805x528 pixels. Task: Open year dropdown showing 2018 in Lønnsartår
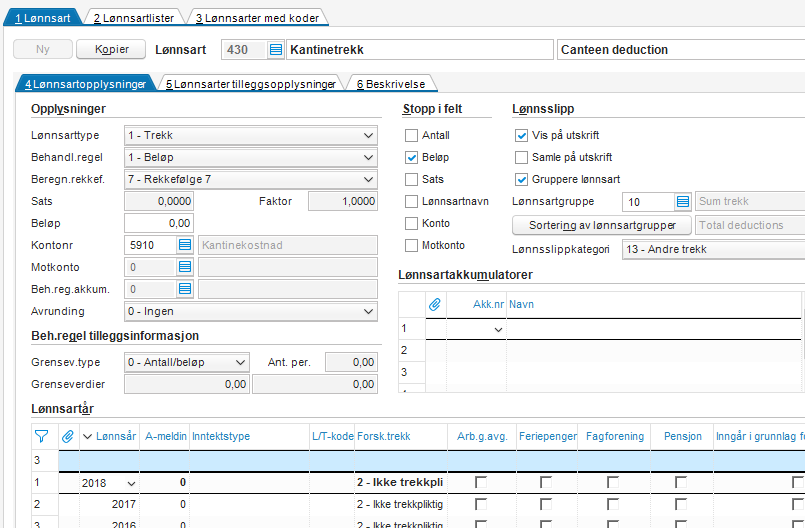click(131, 483)
